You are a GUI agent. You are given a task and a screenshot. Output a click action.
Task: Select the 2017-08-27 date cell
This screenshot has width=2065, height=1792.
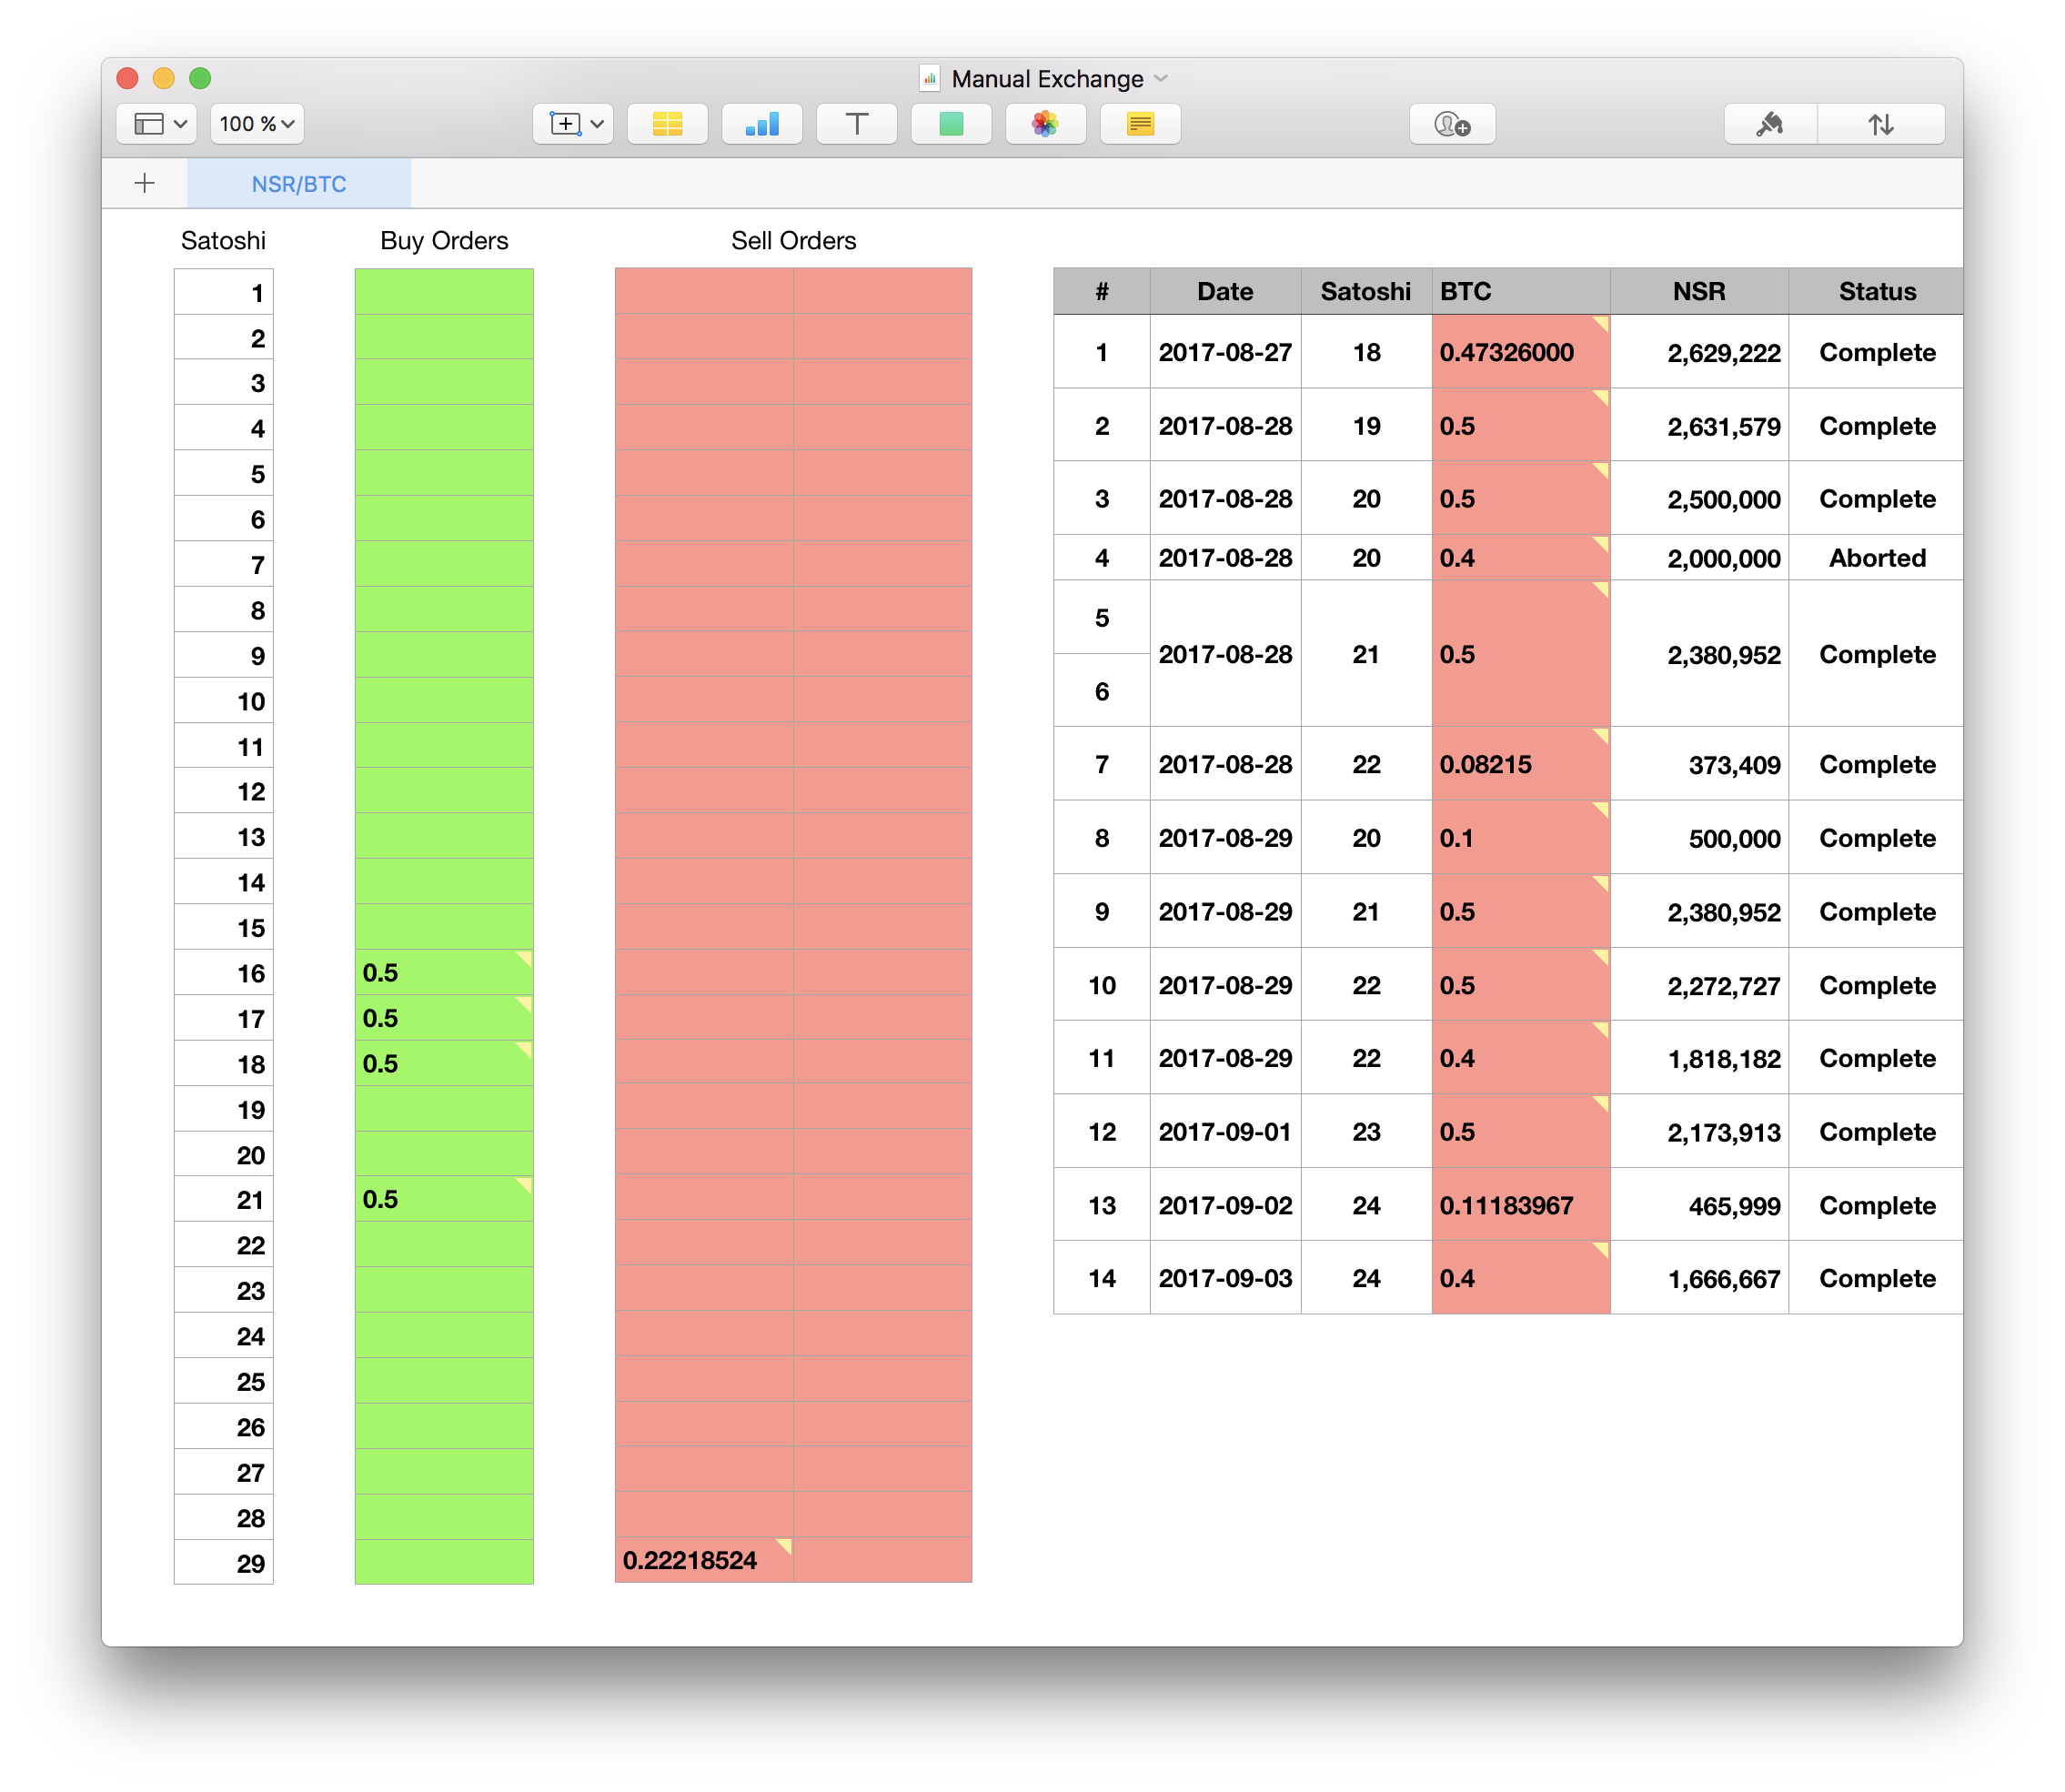click(x=1225, y=352)
